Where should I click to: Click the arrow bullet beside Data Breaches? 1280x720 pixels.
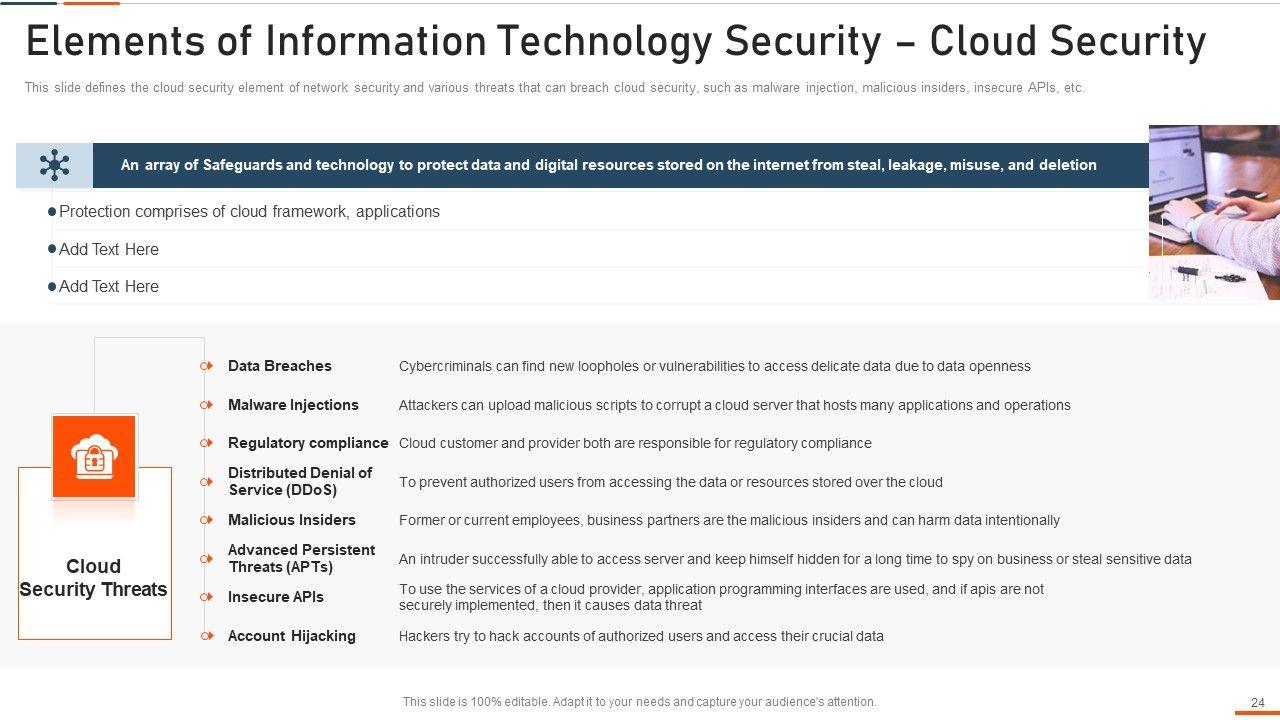click(x=207, y=366)
